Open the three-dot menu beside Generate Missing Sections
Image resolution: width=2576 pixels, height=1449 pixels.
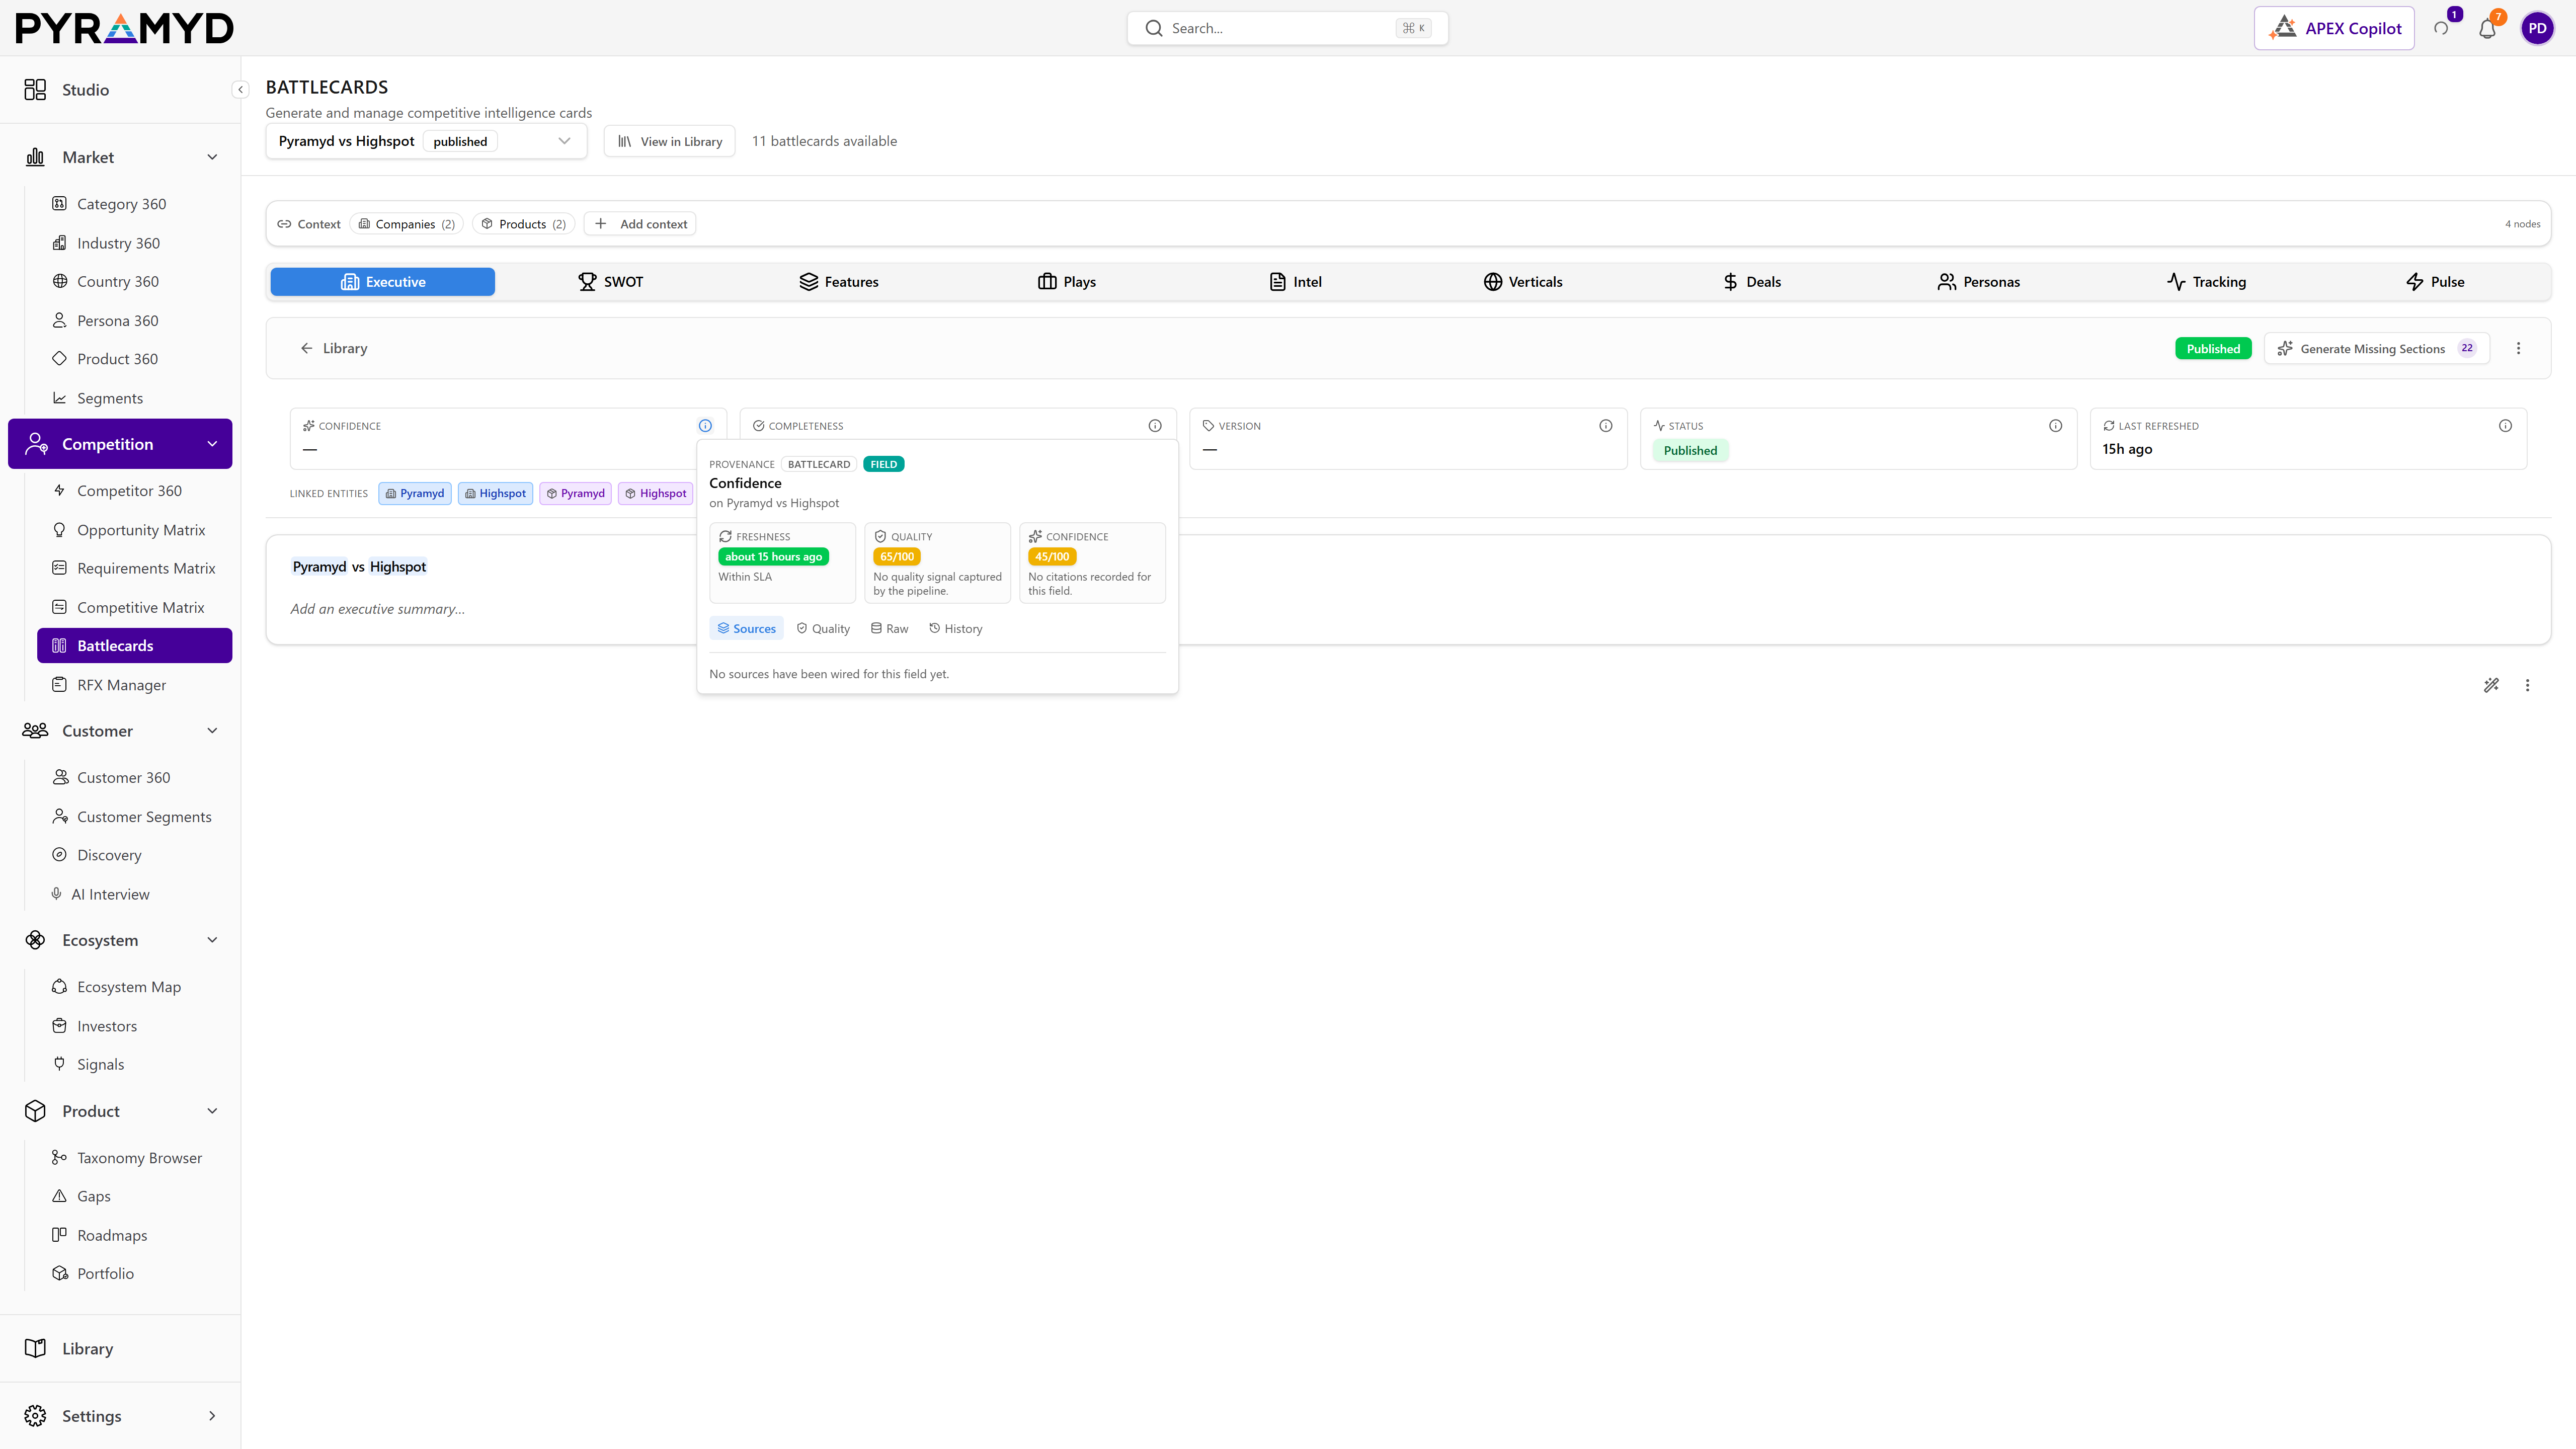pyautogui.click(x=2519, y=349)
